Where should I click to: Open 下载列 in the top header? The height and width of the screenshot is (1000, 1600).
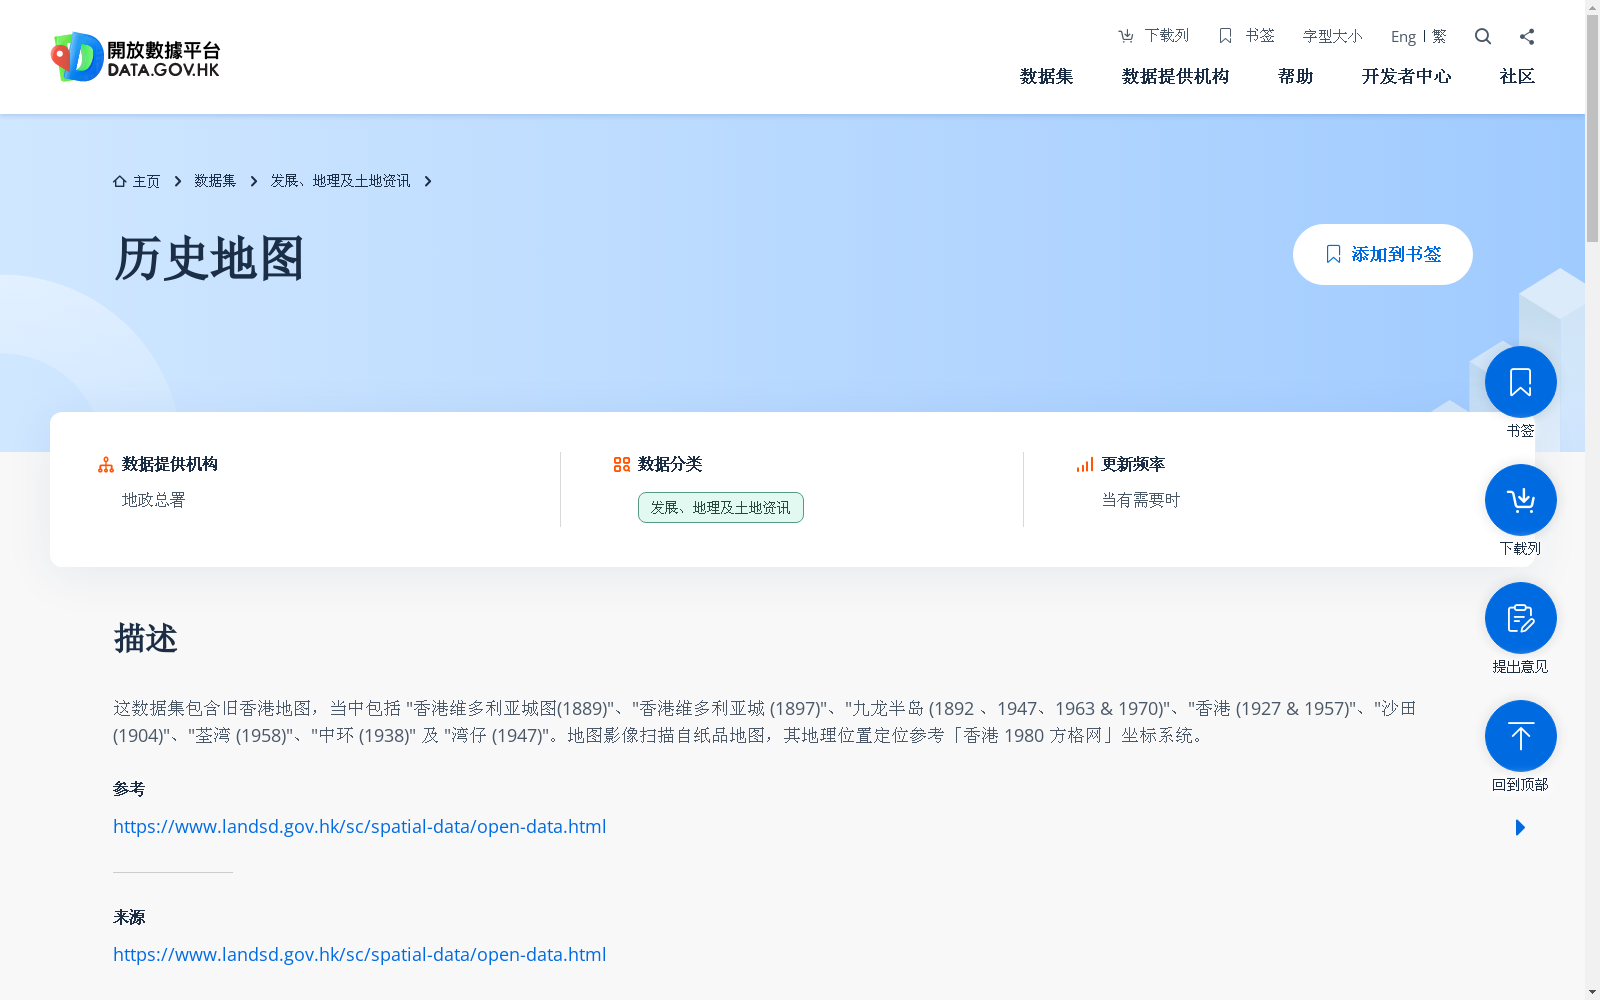(1154, 36)
